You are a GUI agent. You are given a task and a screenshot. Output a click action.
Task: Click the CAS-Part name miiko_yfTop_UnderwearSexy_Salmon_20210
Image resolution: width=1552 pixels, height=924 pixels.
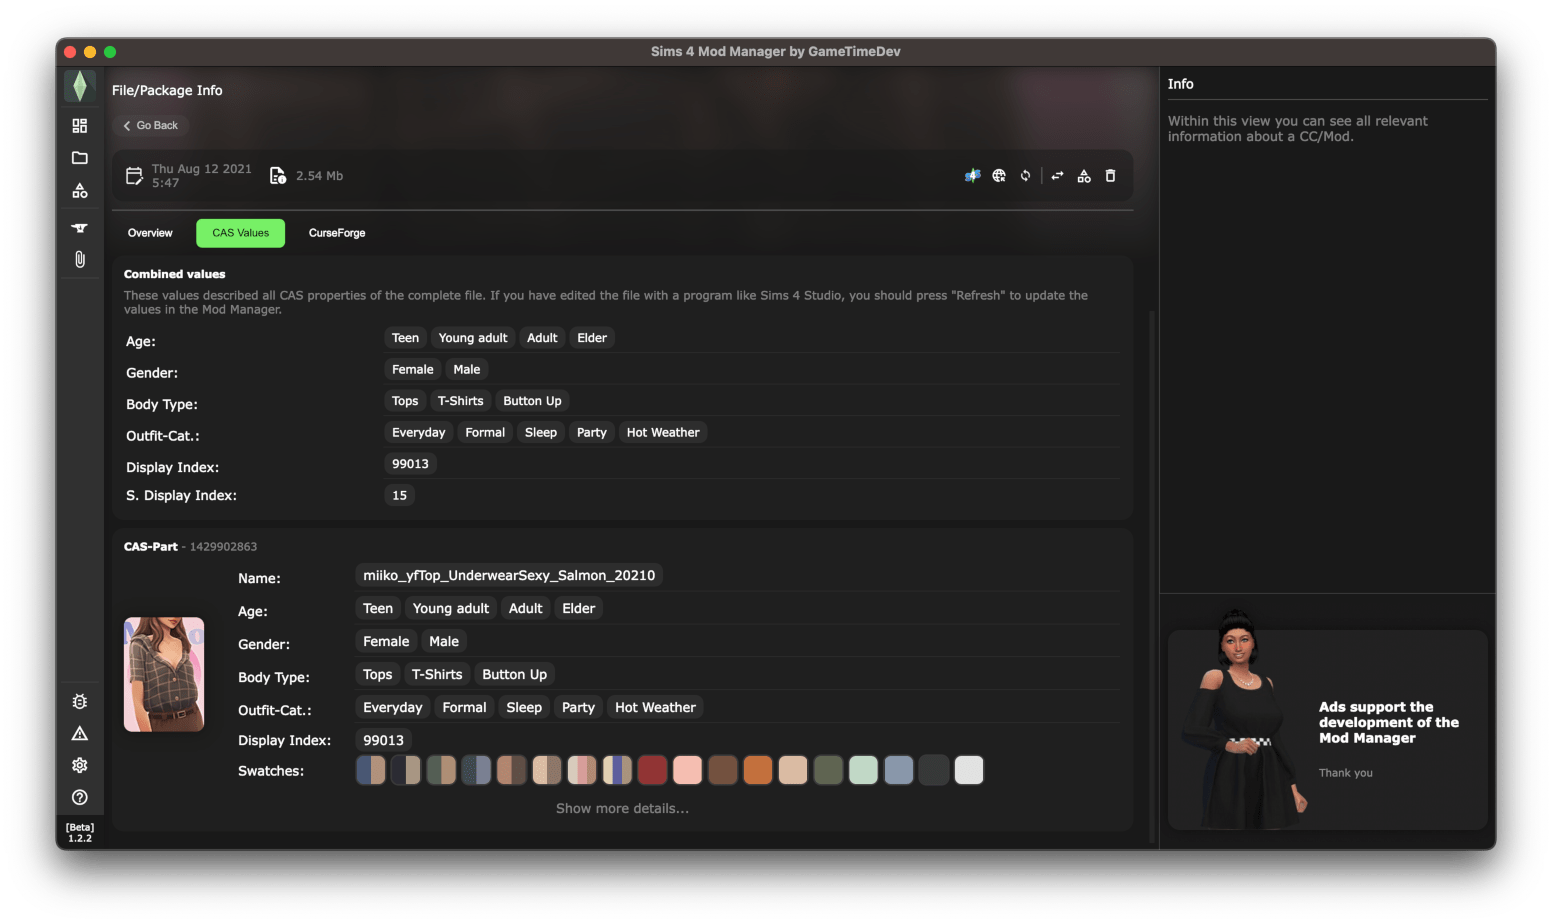tap(509, 575)
